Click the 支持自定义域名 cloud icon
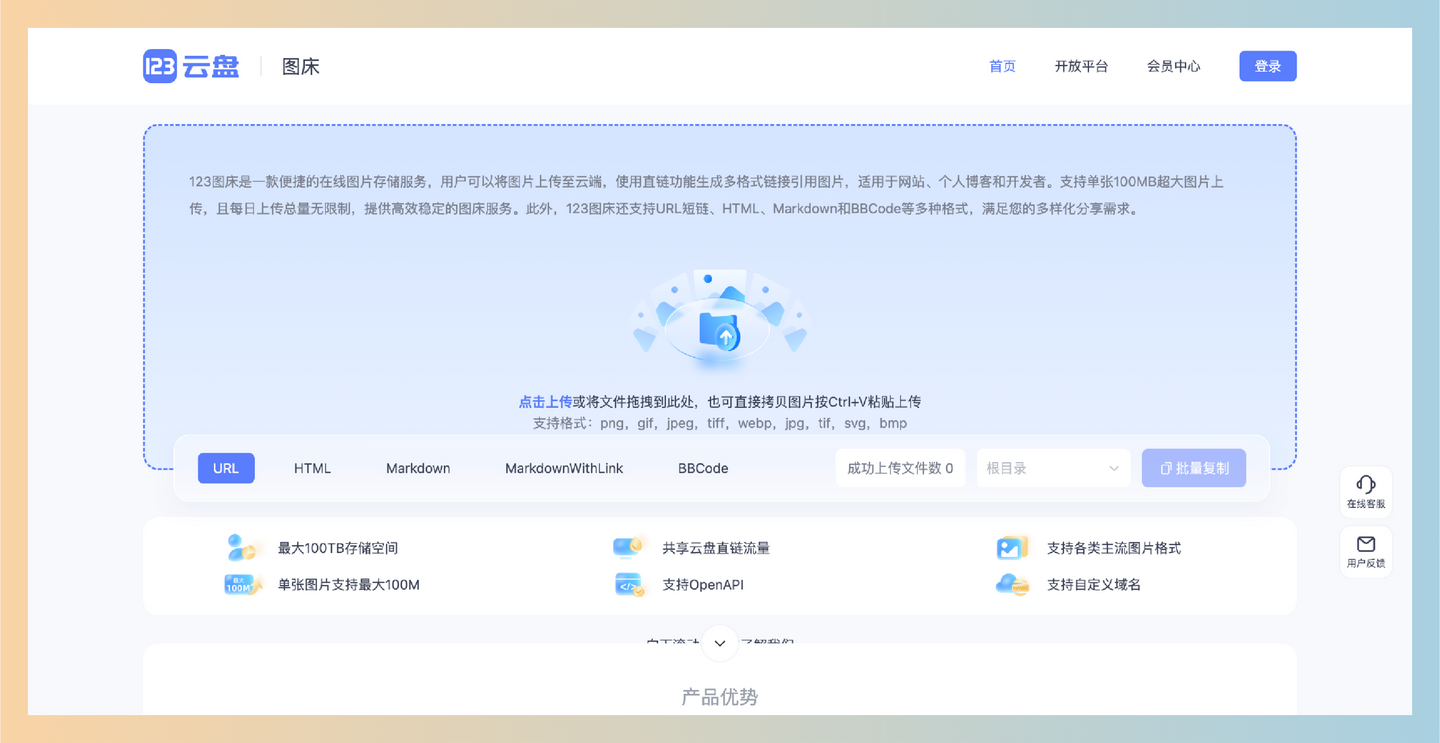 pos(1012,584)
